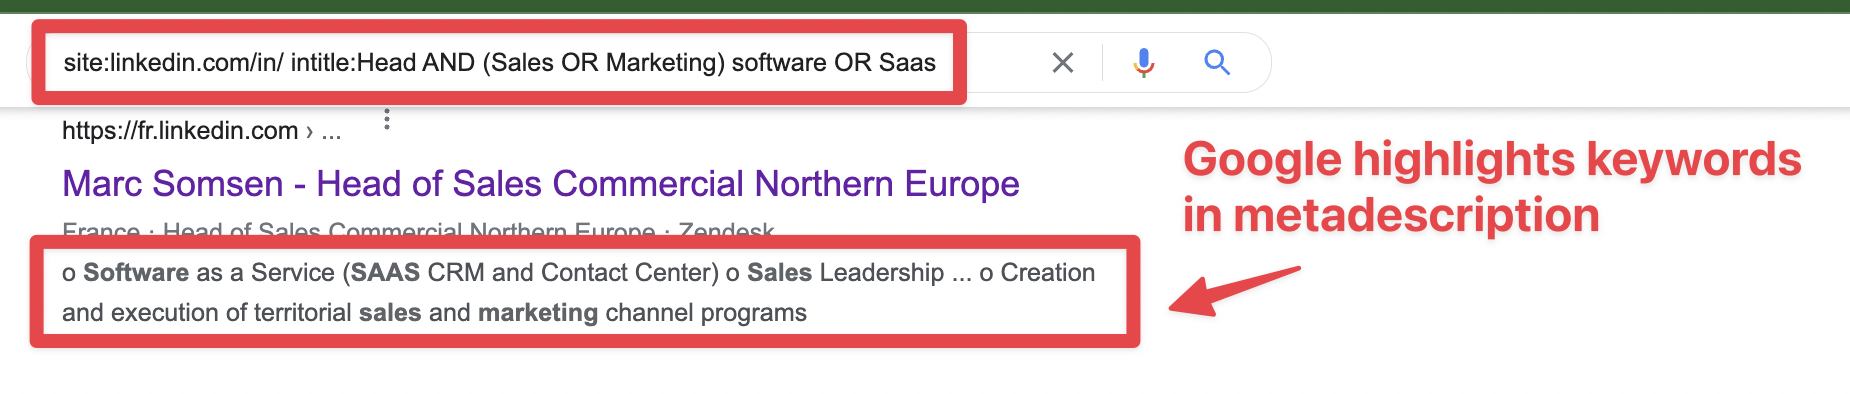Click the 'Software as a Service' snippet line

578,272
